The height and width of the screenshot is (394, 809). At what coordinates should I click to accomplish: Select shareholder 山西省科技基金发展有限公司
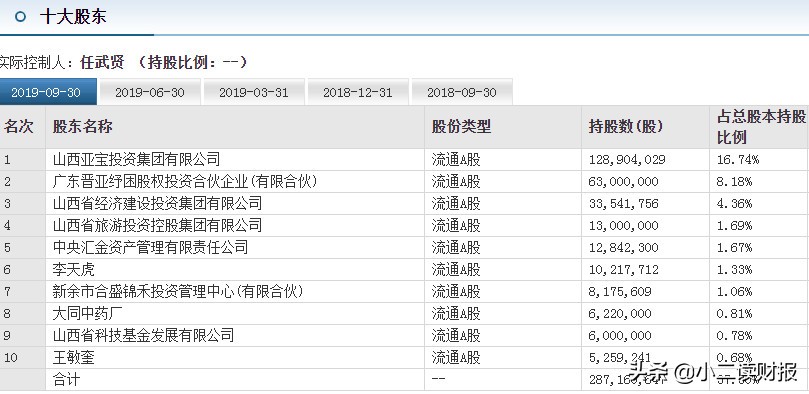(143, 336)
